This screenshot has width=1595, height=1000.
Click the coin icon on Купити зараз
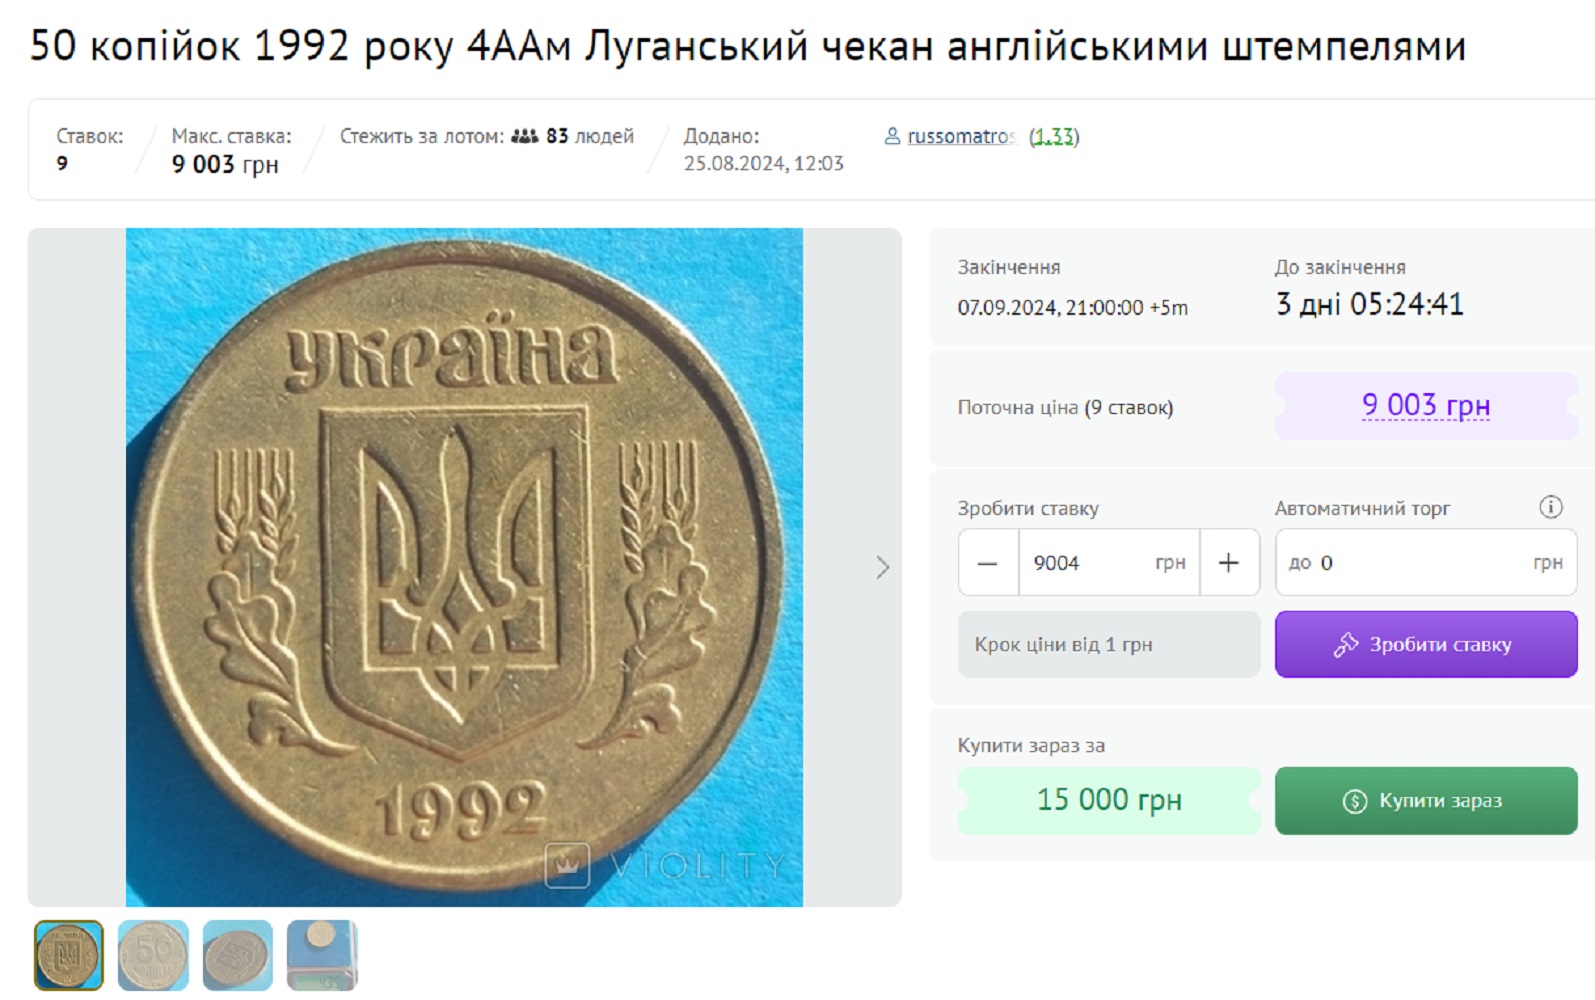point(1355,801)
